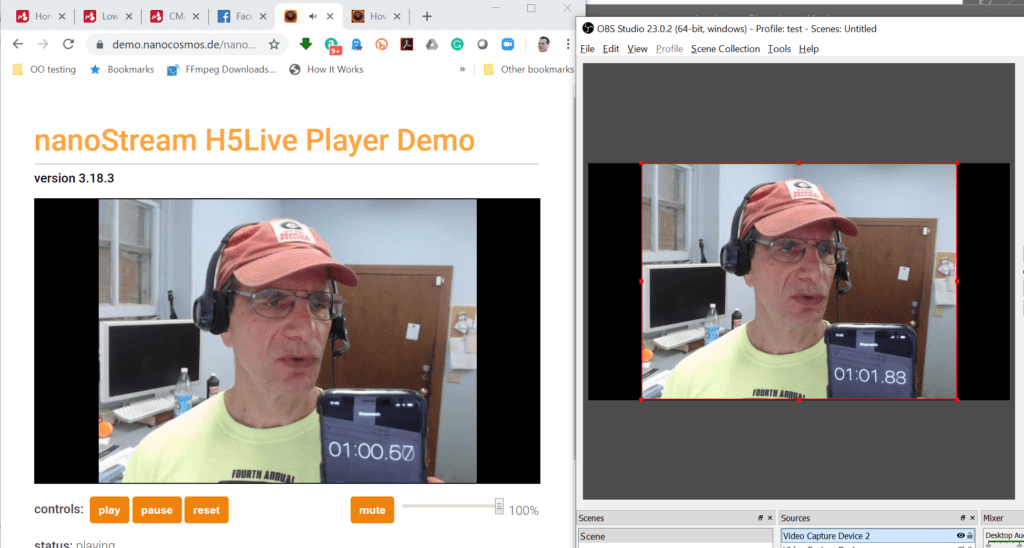Viewport: 1024px width, 548px height.
Task: Open the Grammarly extension icon
Action: pyautogui.click(x=457, y=44)
